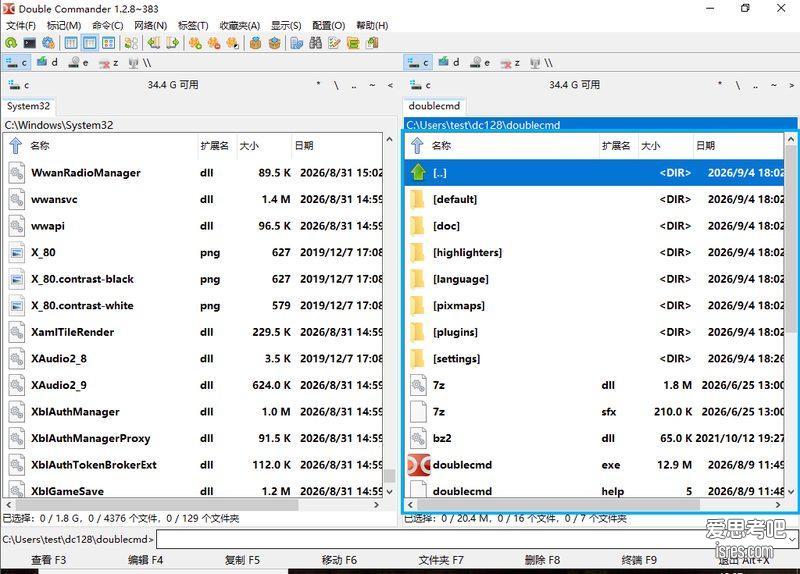
Task: Go back in history with the left arrow icon
Action: pyautogui.click(x=154, y=43)
